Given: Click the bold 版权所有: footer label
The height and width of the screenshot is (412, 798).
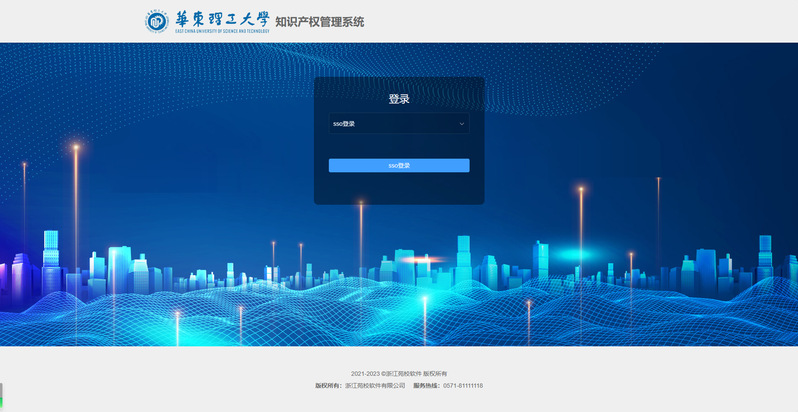Looking at the screenshot, I should pyautogui.click(x=328, y=385).
